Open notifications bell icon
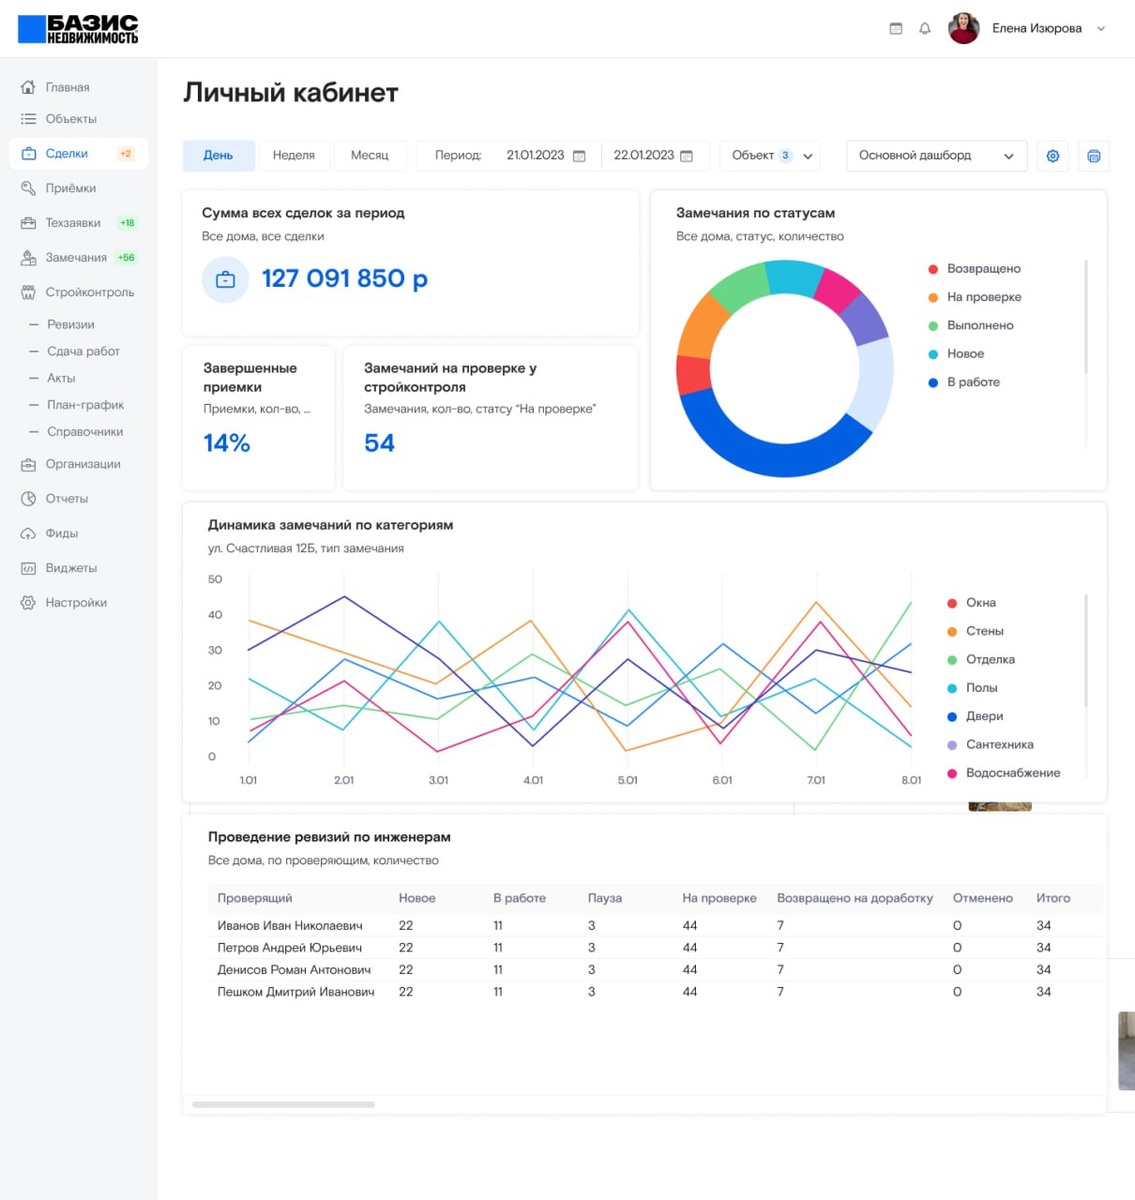This screenshot has width=1135, height=1200. pos(925,29)
